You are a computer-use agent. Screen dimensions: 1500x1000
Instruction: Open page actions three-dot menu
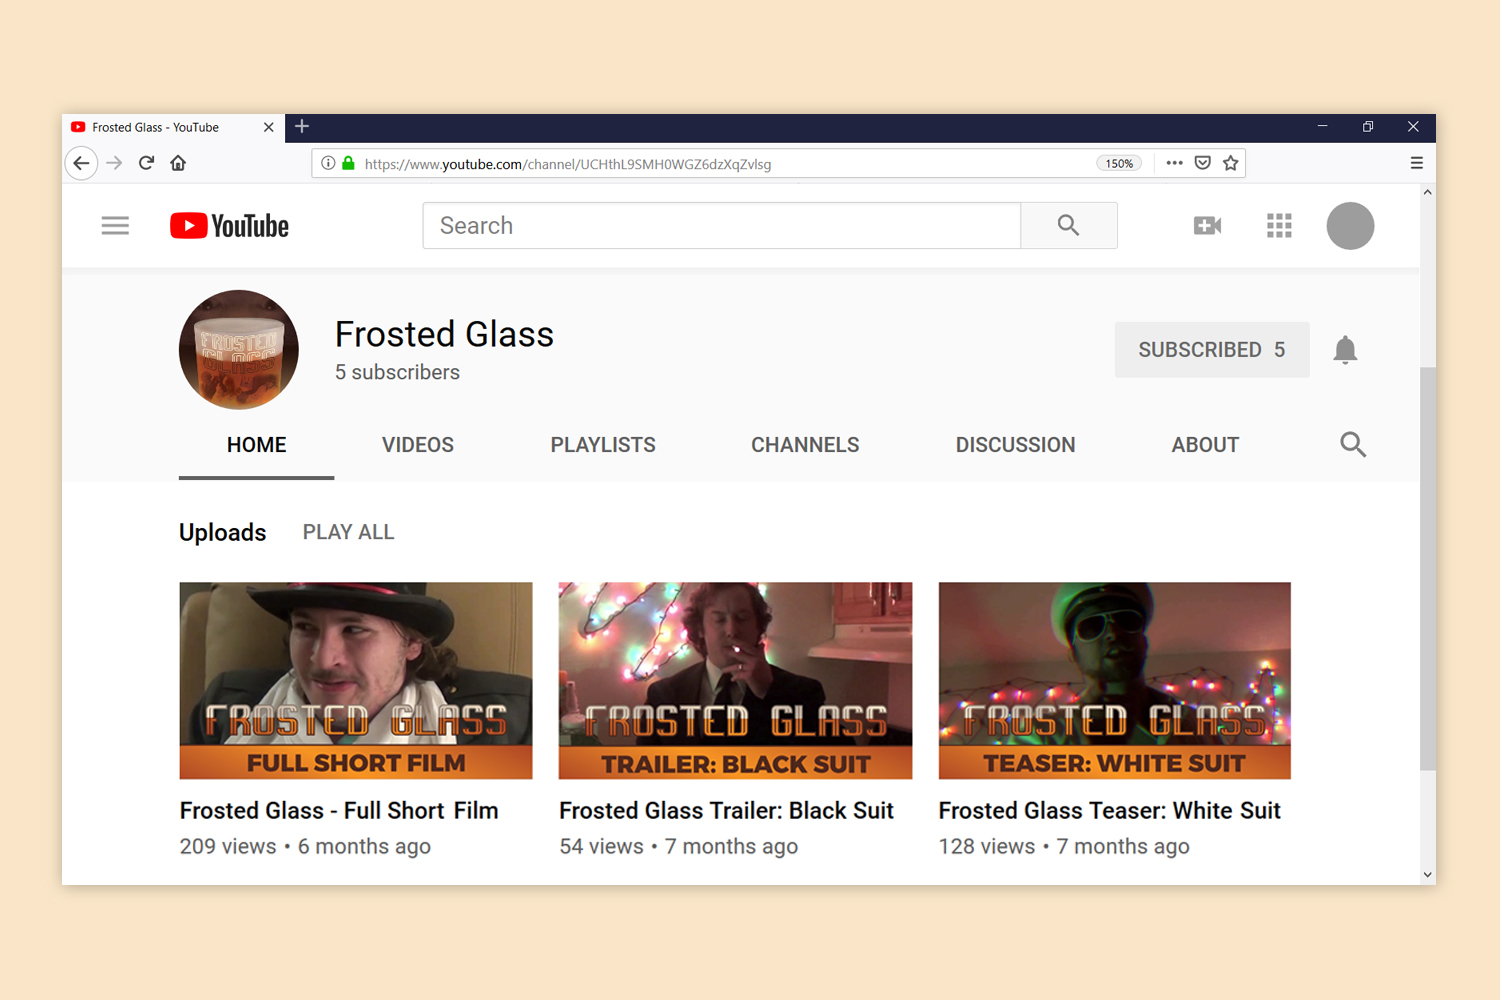1174,163
